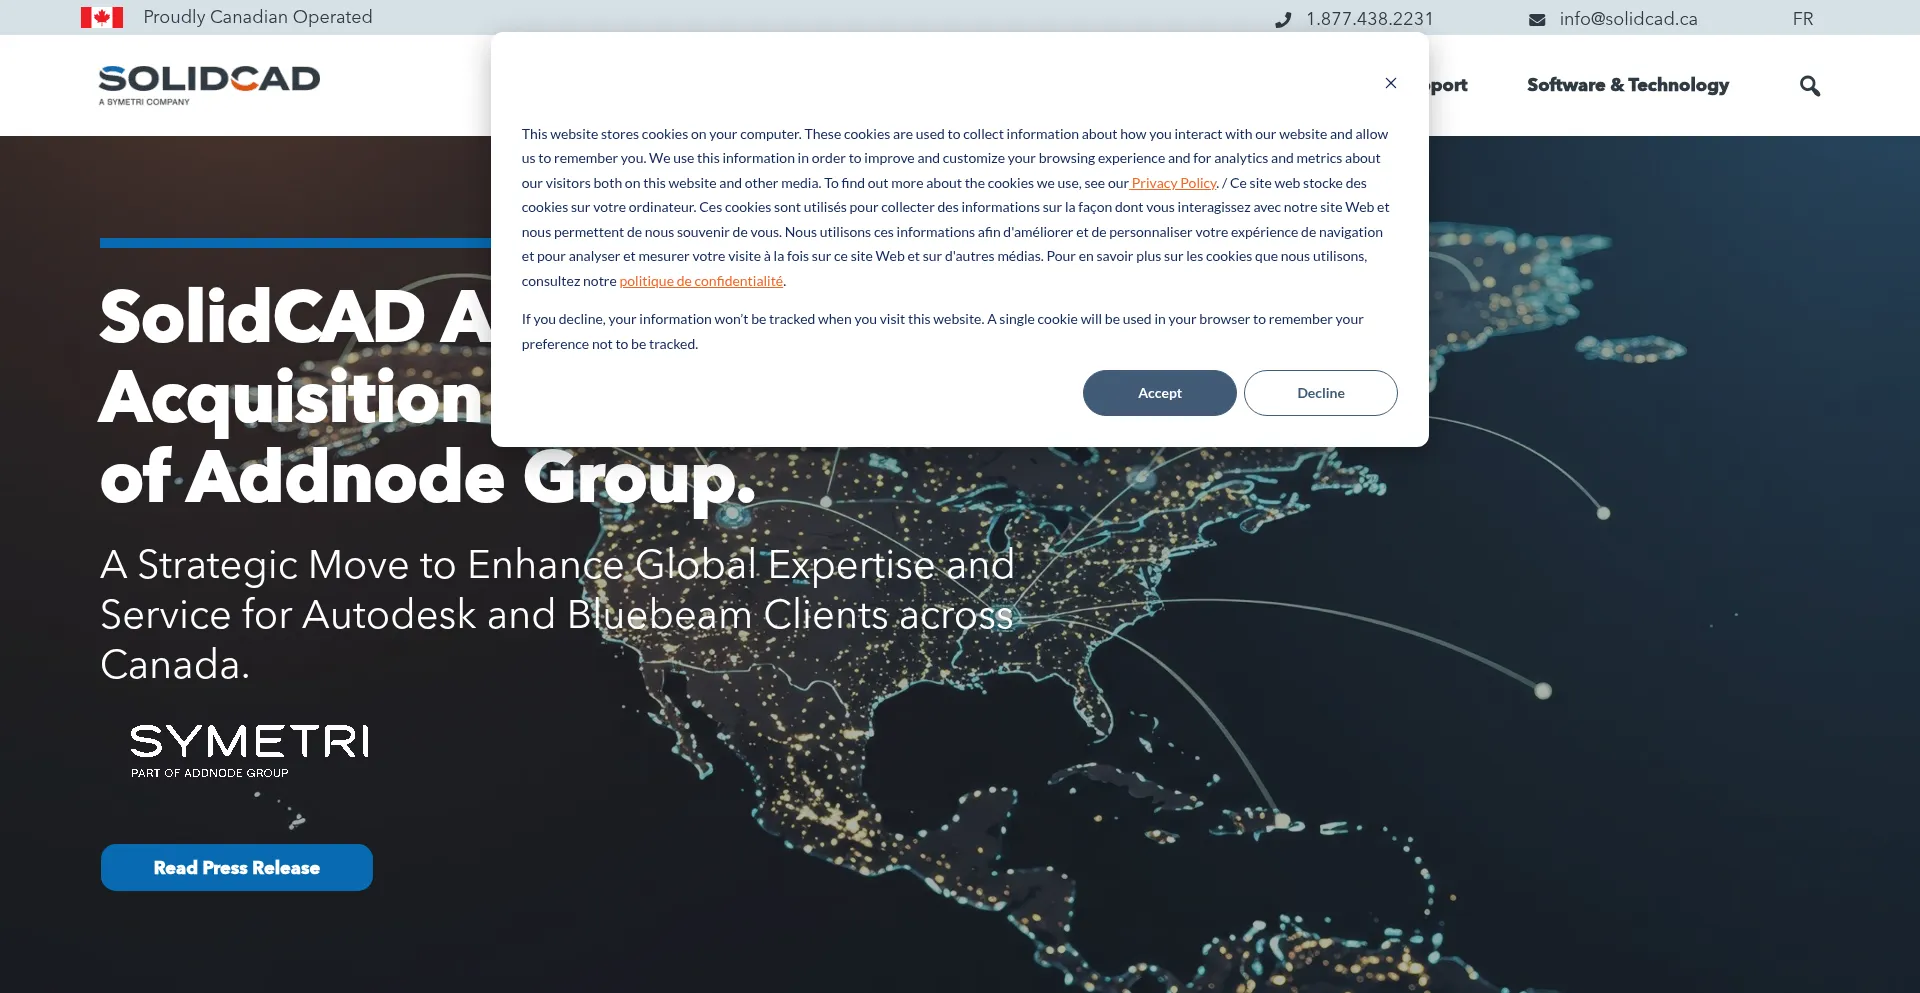Open the partially hidden Support menu
Image resolution: width=1920 pixels, height=993 pixels.
click(x=1449, y=85)
